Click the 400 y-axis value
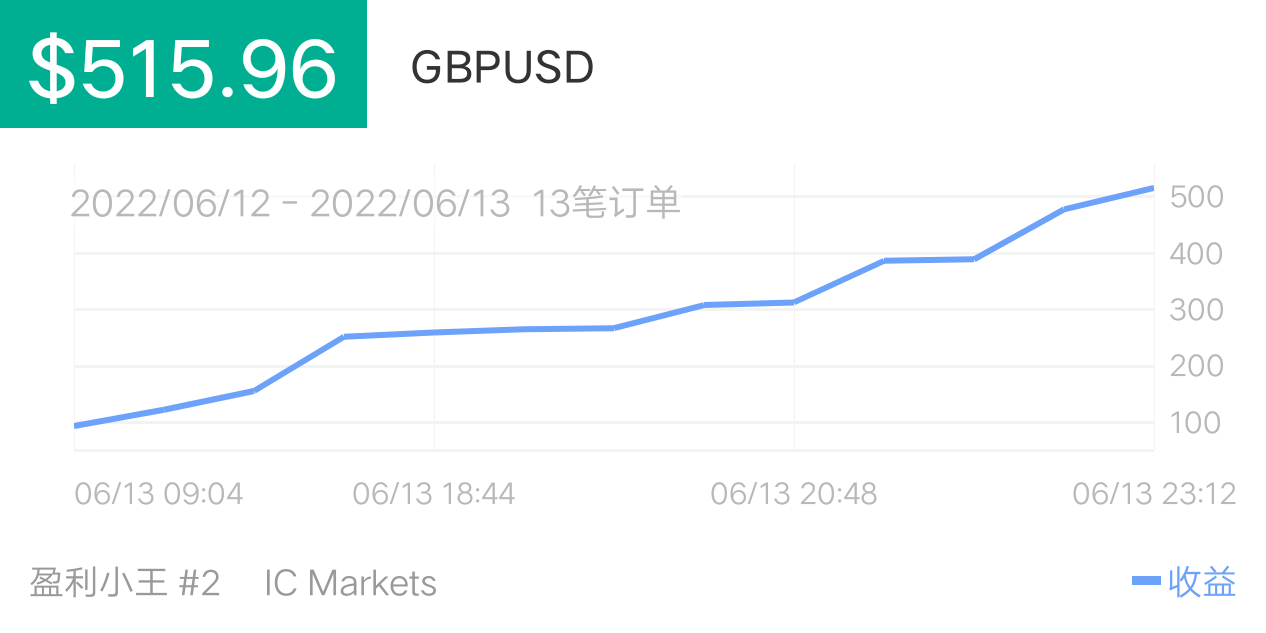Screen dimensions: 1266x633 point(1196,253)
